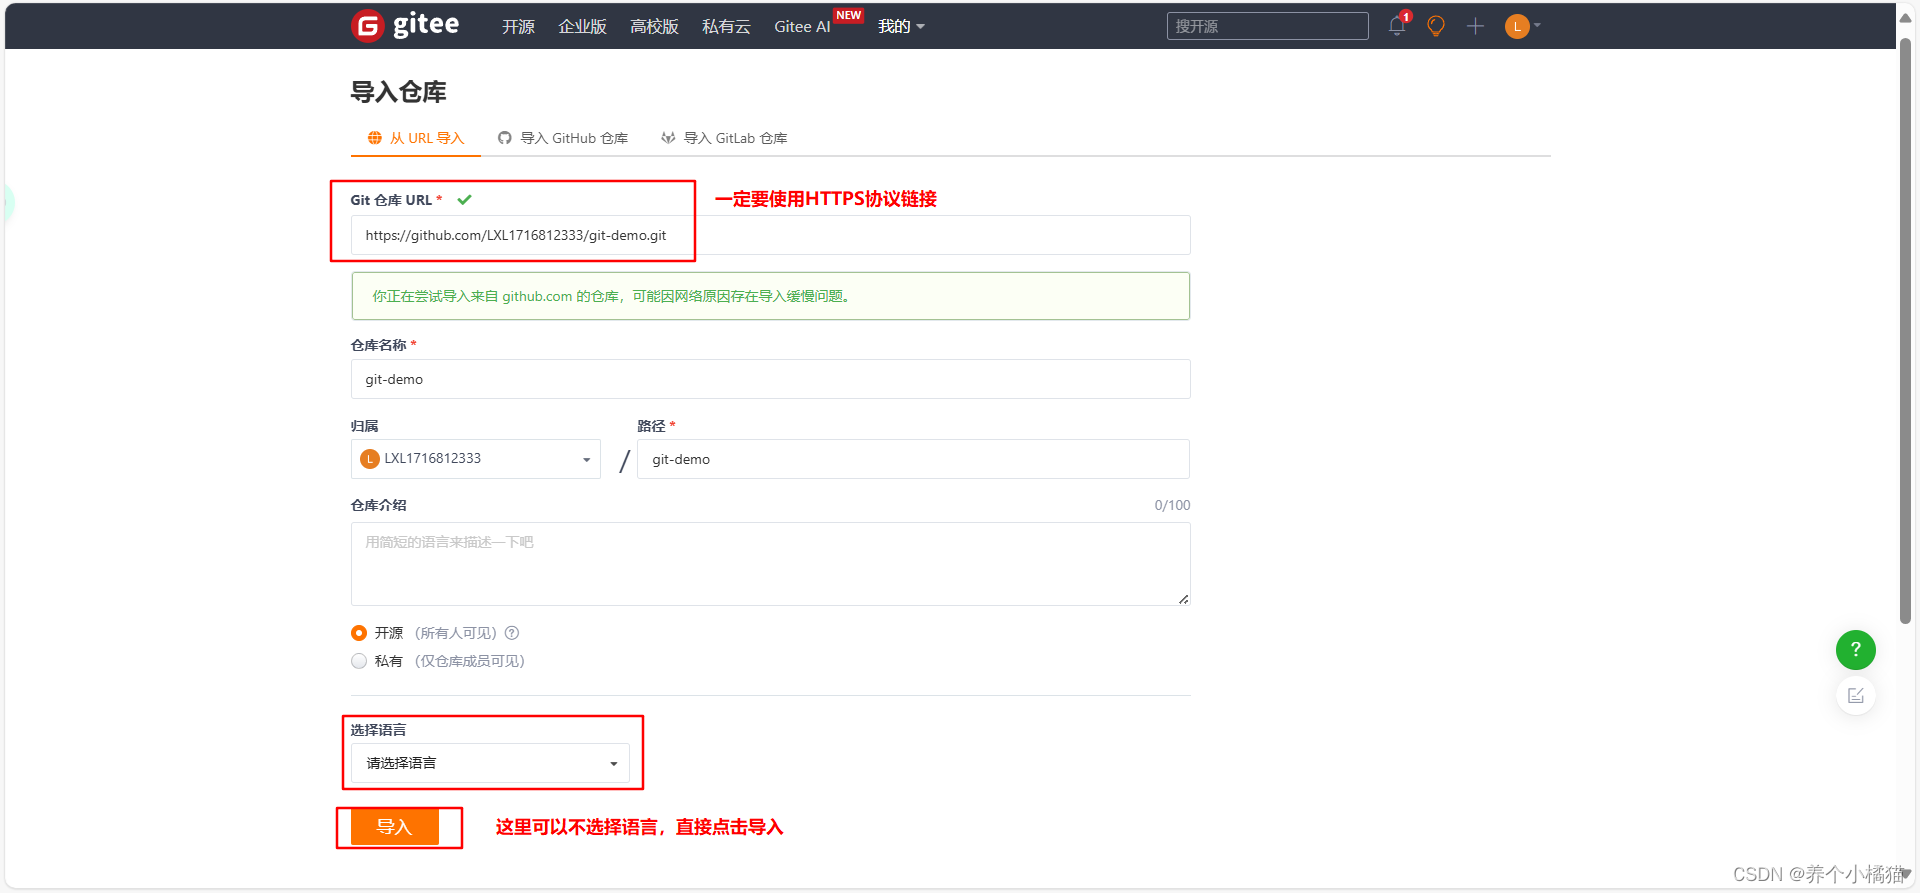Open the notifications bell
The height and width of the screenshot is (893, 1920).
(x=1397, y=26)
